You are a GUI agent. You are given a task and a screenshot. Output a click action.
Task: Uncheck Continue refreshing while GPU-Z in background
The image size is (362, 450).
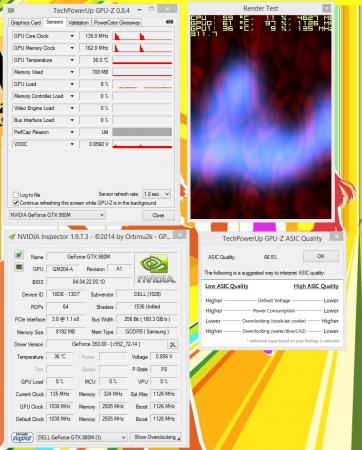pyautogui.click(x=16, y=203)
